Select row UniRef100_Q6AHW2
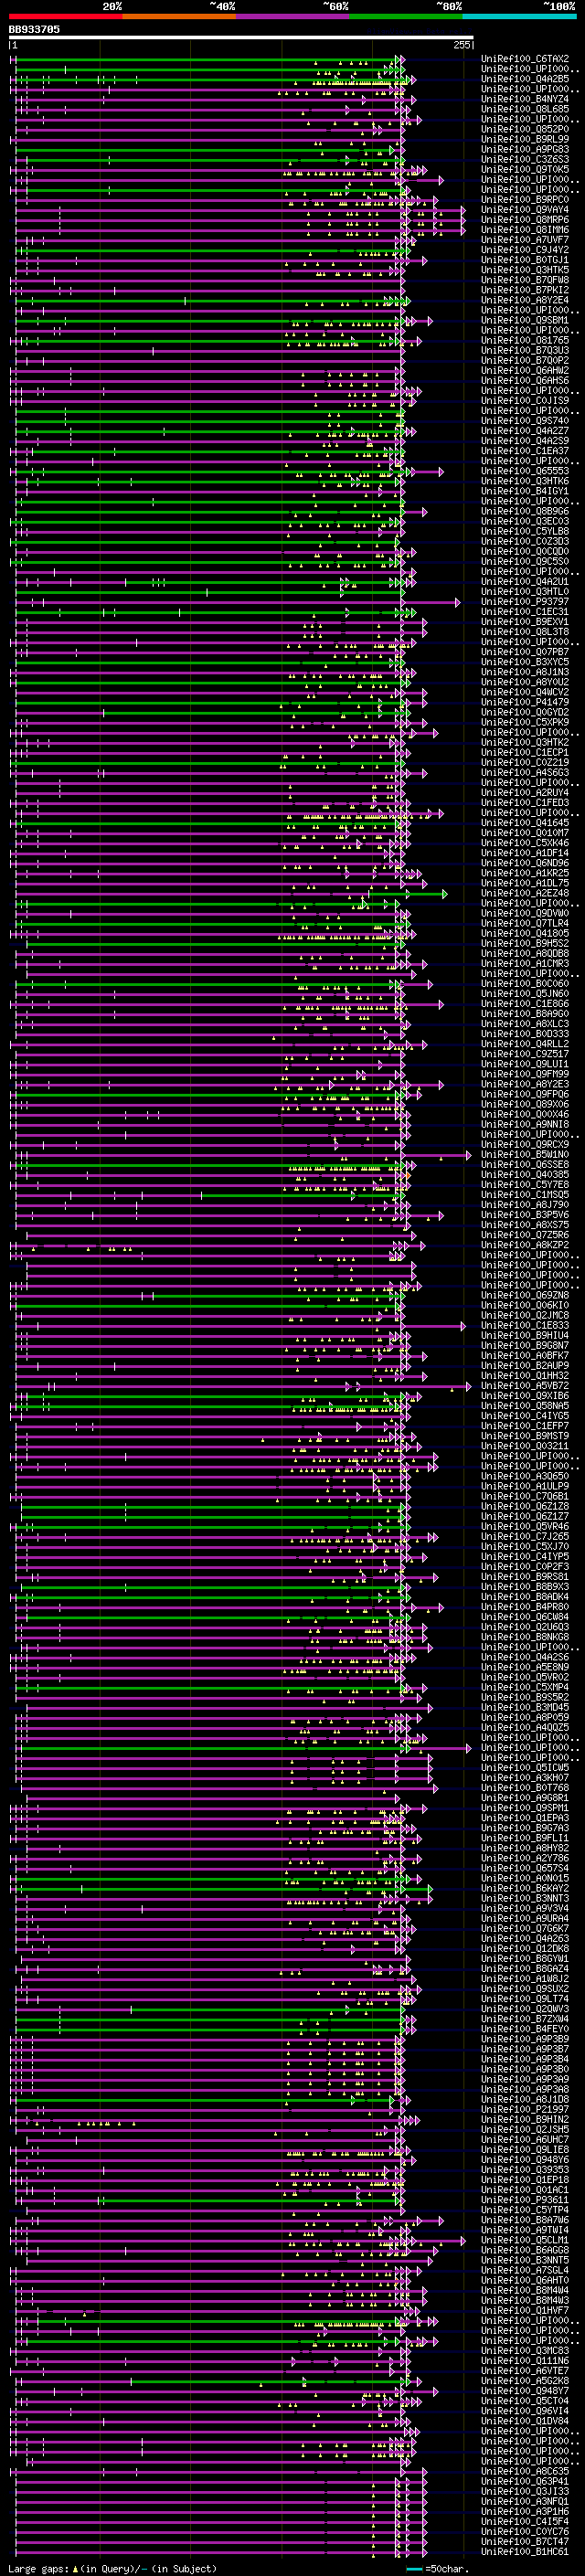585x2576 pixels. 525,371
